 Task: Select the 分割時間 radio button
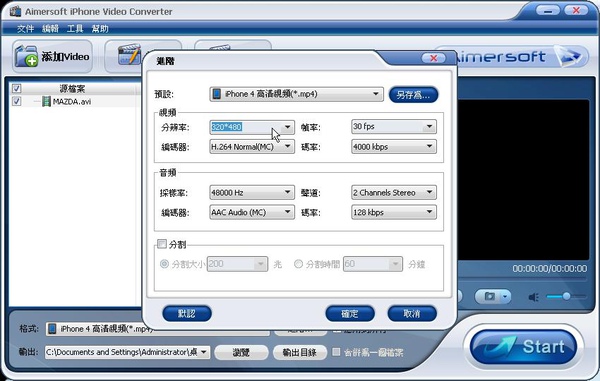[298, 264]
